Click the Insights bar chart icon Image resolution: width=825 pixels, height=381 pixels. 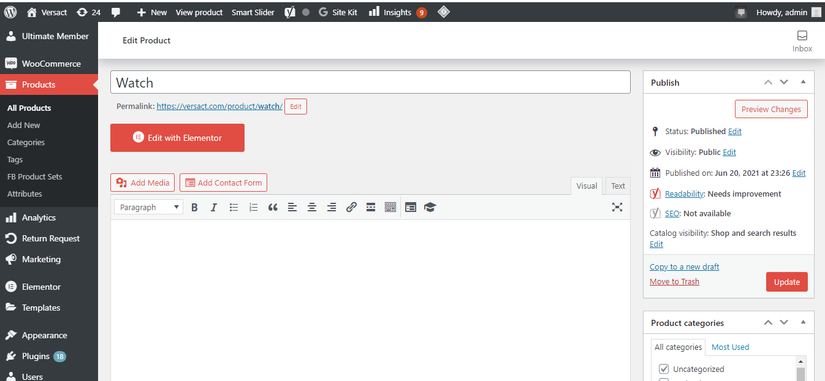coord(374,12)
